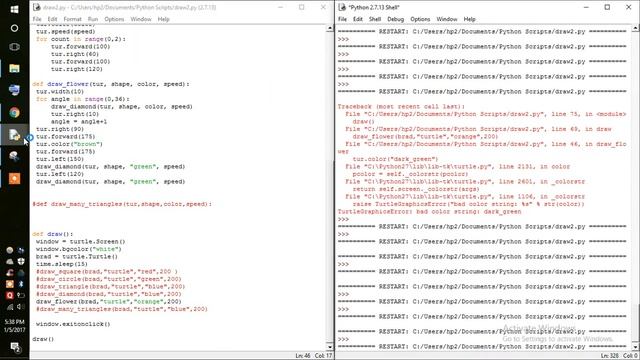The image size is (640, 360).
Task: Click the 'def draw():' line
Action: coord(53,234)
